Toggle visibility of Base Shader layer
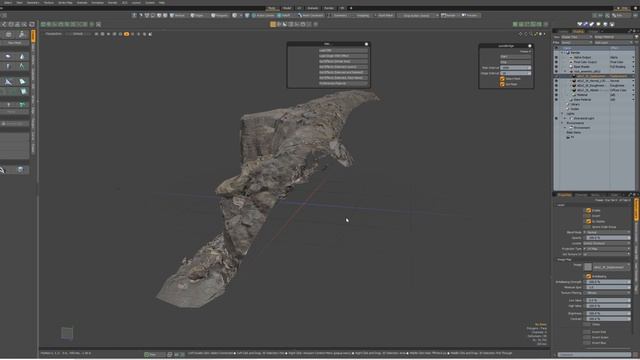 (x=556, y=67)
